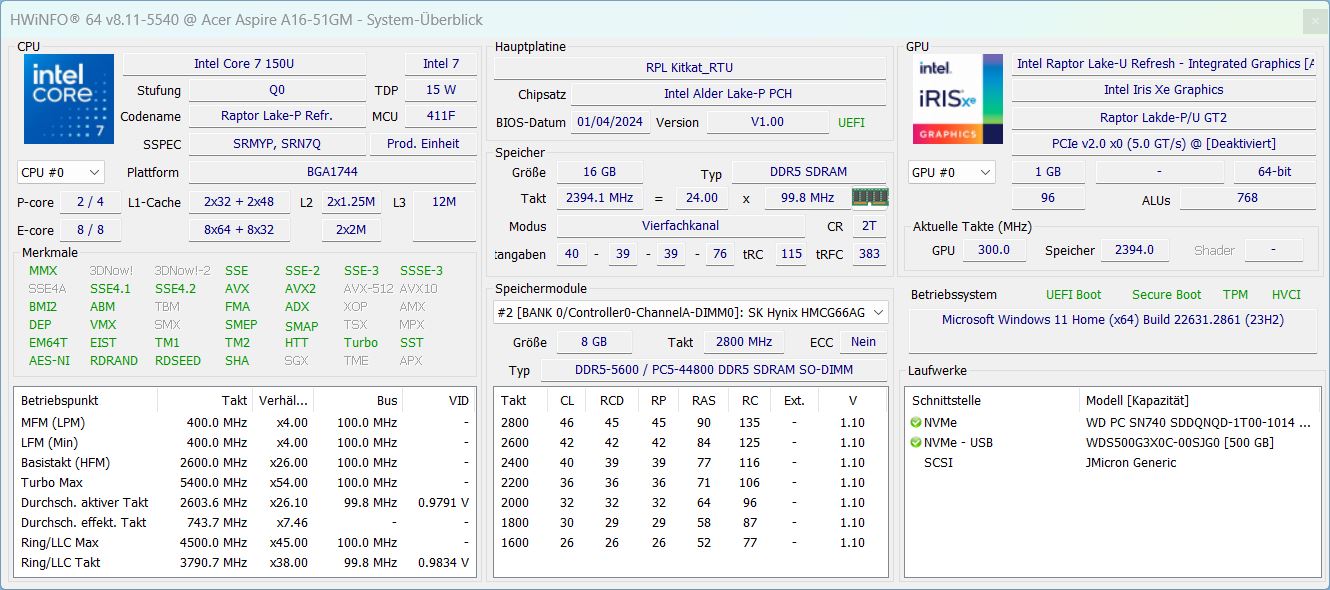Click the 411F MCU value

[440, 116]
